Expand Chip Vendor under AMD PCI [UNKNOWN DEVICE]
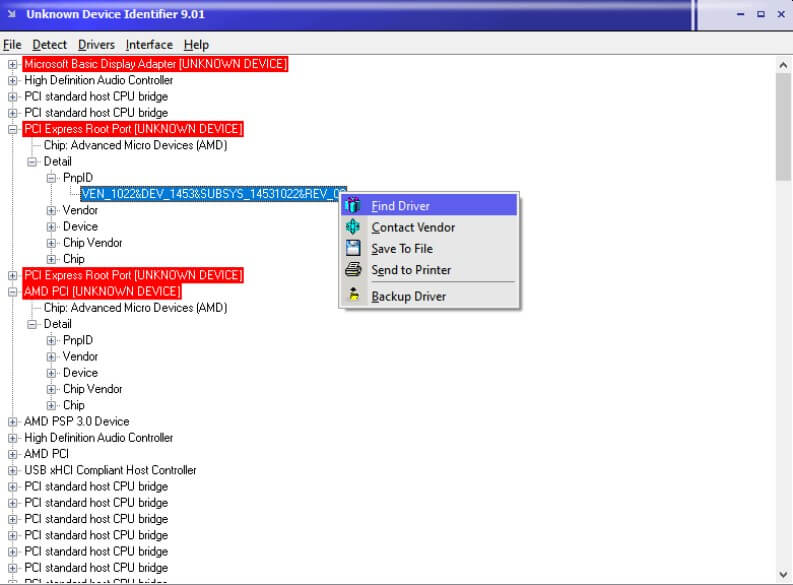Viewport: 793px width, 585px height. coord(51,389)
